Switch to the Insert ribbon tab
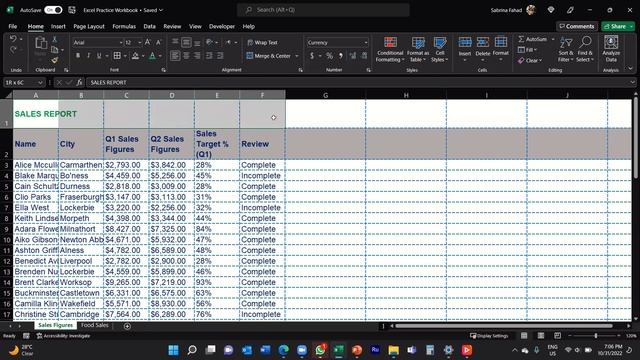The image size is (640, 360). [x=58, y=27]
